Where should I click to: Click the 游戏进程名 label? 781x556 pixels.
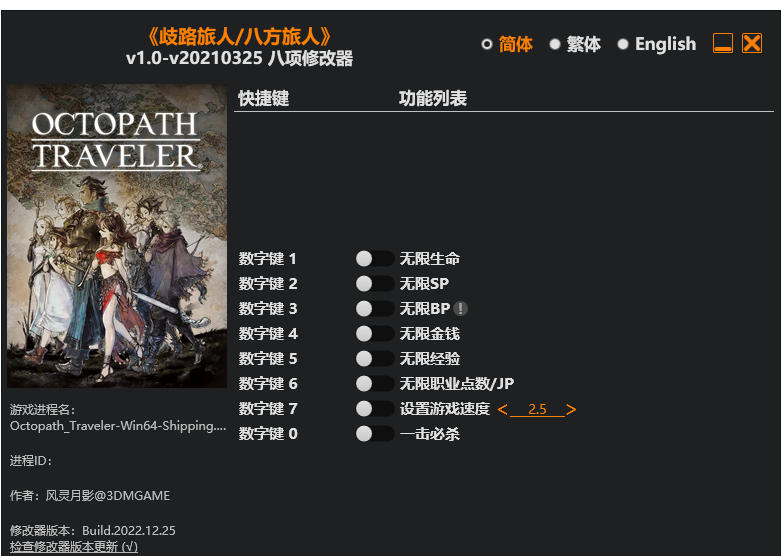click(x=43, y=410)
